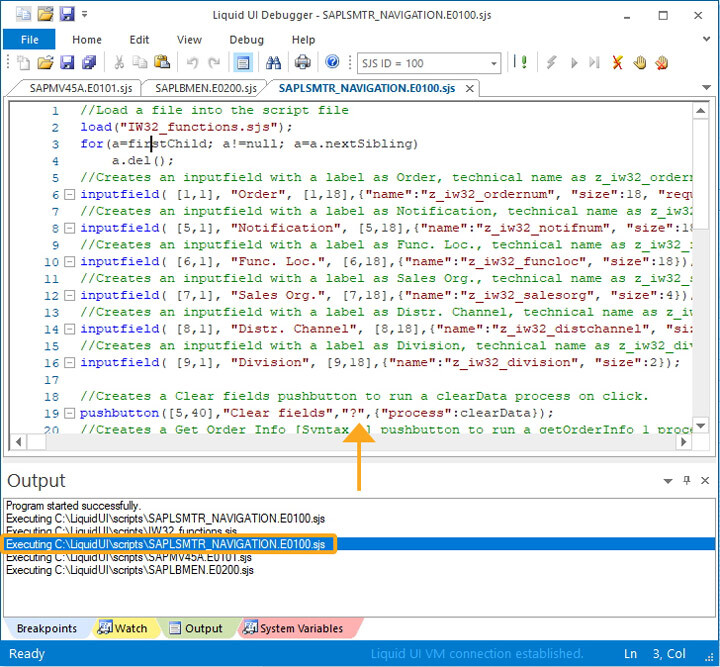Screen dimensions: 720x667
Task: Select the SAPLSMTR_NAVIGATION.E0100.sjs tab
Action: click(x=366, y=88)
